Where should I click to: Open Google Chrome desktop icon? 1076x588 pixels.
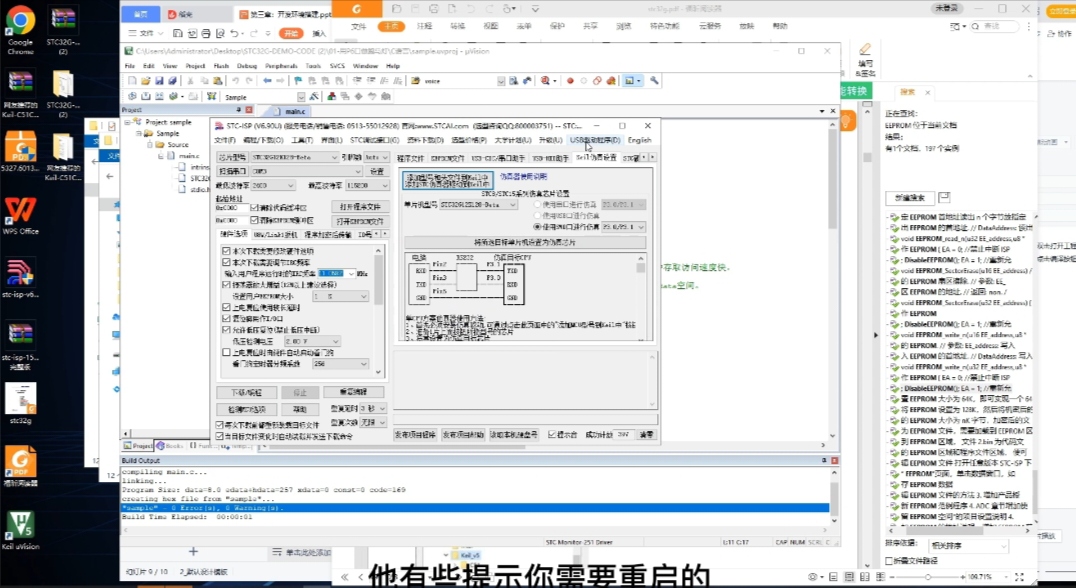click(21, 31)
